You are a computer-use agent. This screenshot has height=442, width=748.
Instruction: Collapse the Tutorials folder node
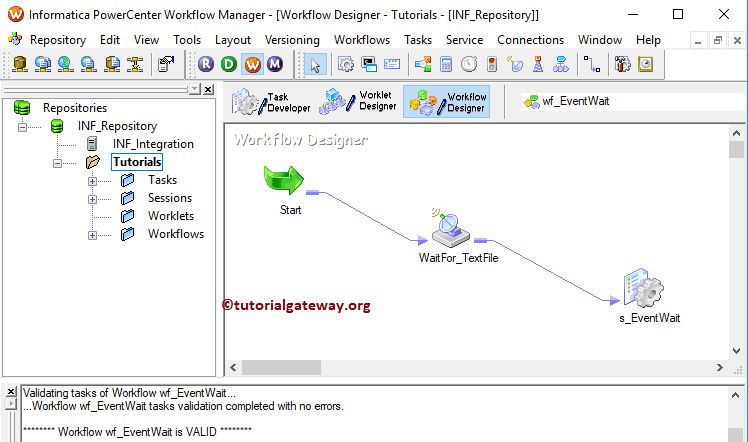[x=57, y=163]
